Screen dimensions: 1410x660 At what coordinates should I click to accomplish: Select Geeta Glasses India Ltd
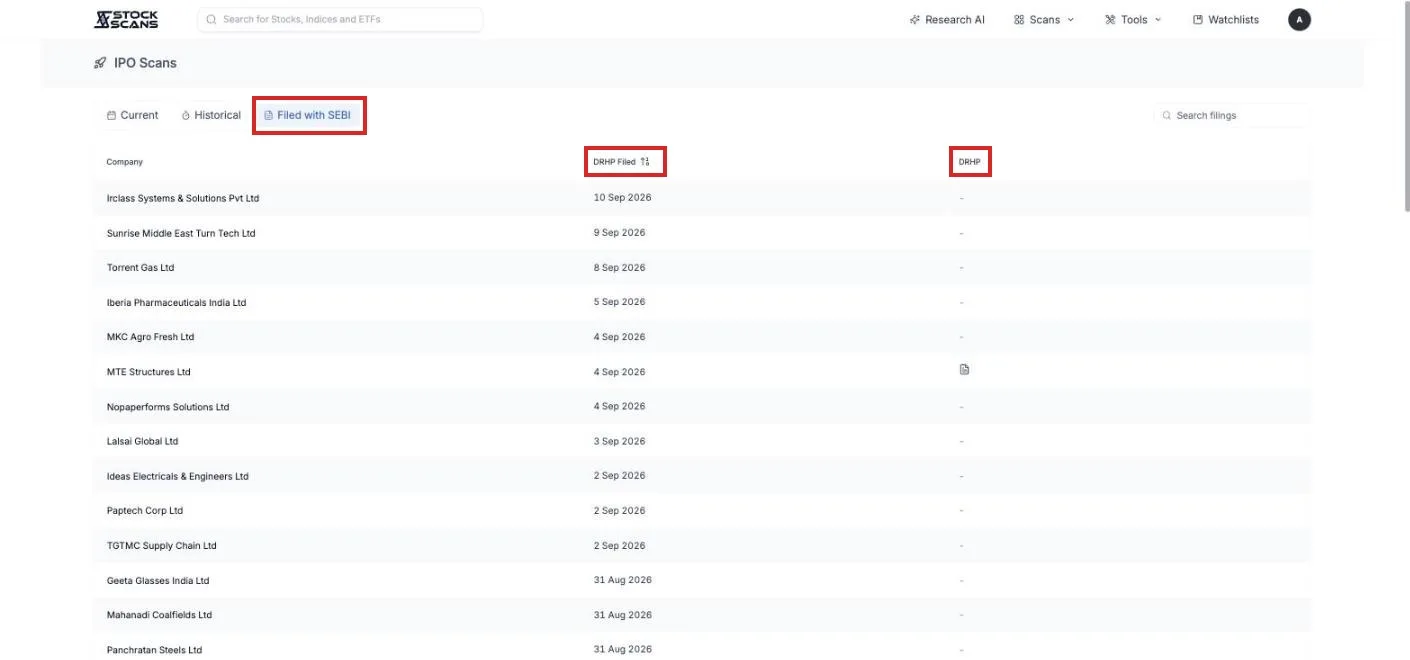pos(158,580)
